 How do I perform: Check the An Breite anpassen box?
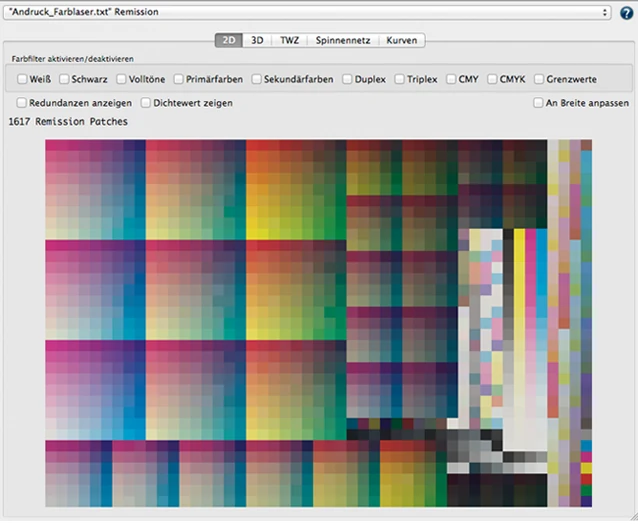coord(538,103)
